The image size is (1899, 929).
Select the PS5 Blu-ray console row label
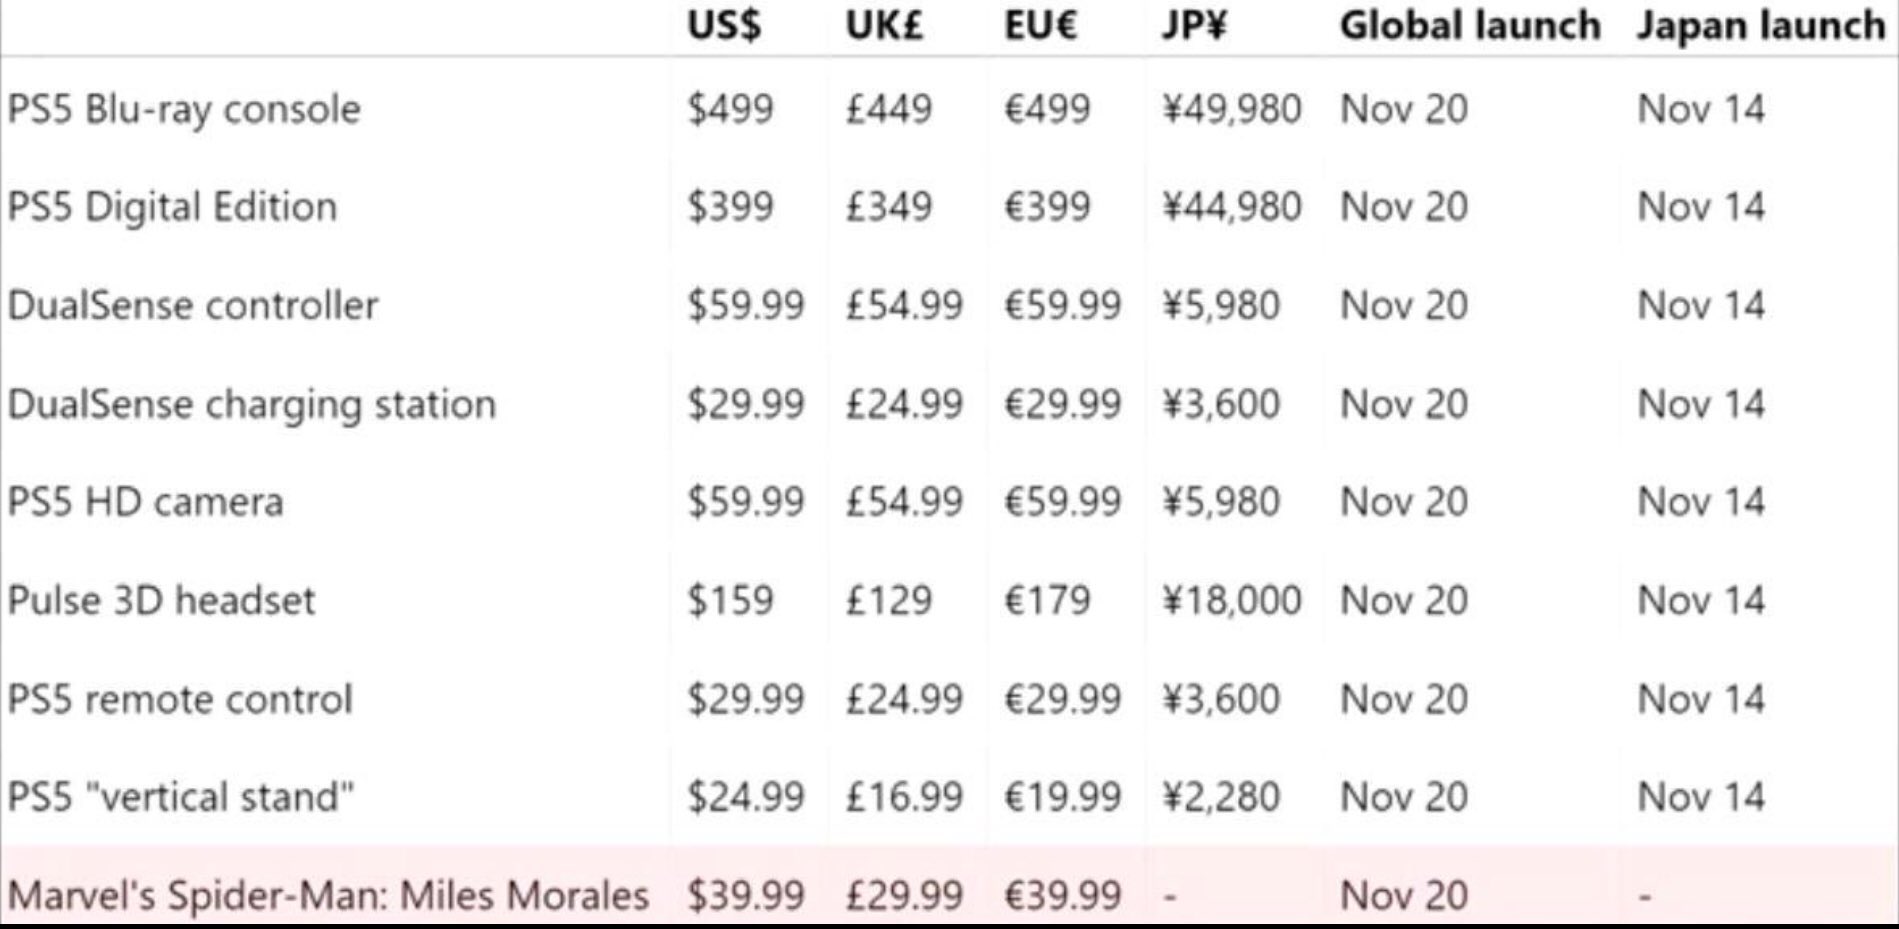click(x=184, y=109)
